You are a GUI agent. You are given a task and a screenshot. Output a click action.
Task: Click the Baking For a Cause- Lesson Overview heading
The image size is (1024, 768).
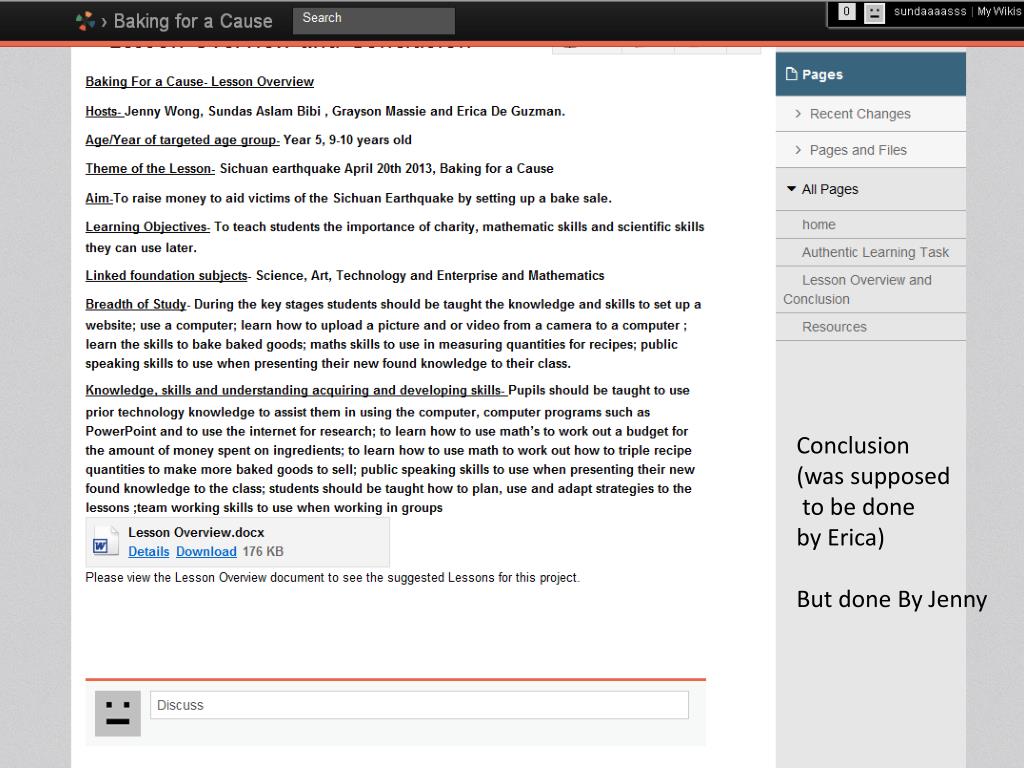[199, 82]
